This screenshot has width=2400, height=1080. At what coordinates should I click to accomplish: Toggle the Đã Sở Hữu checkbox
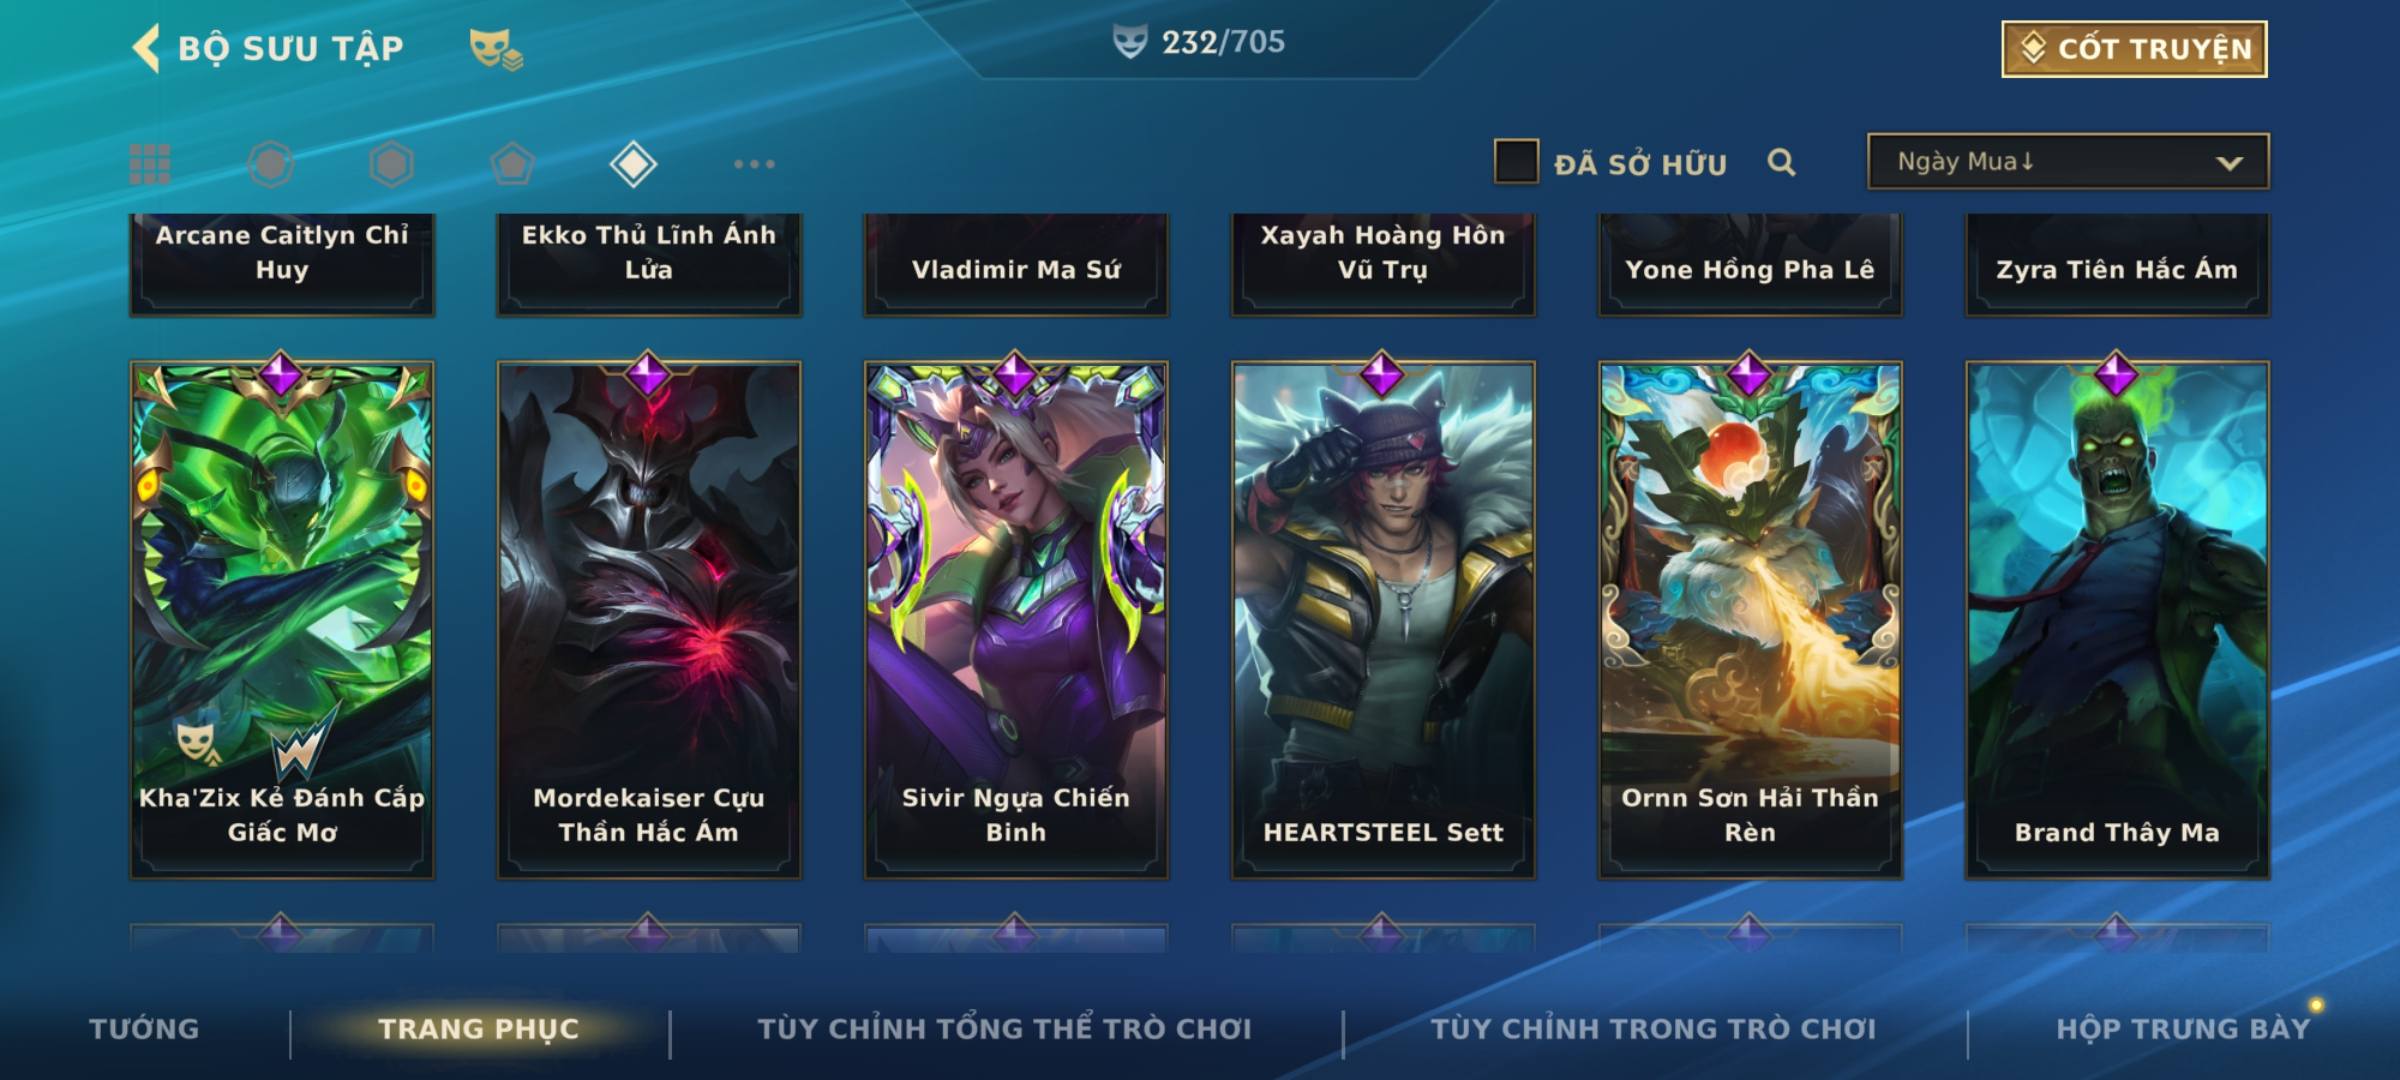pyautogui.click(x=1516, y=162)
